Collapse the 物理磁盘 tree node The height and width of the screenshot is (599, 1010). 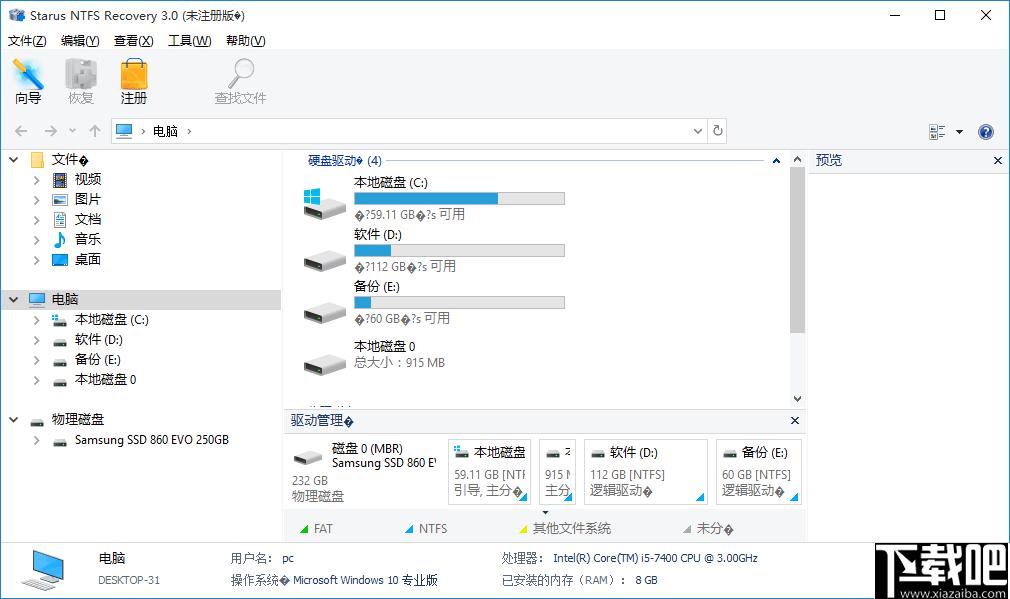[x=14, y=419]
